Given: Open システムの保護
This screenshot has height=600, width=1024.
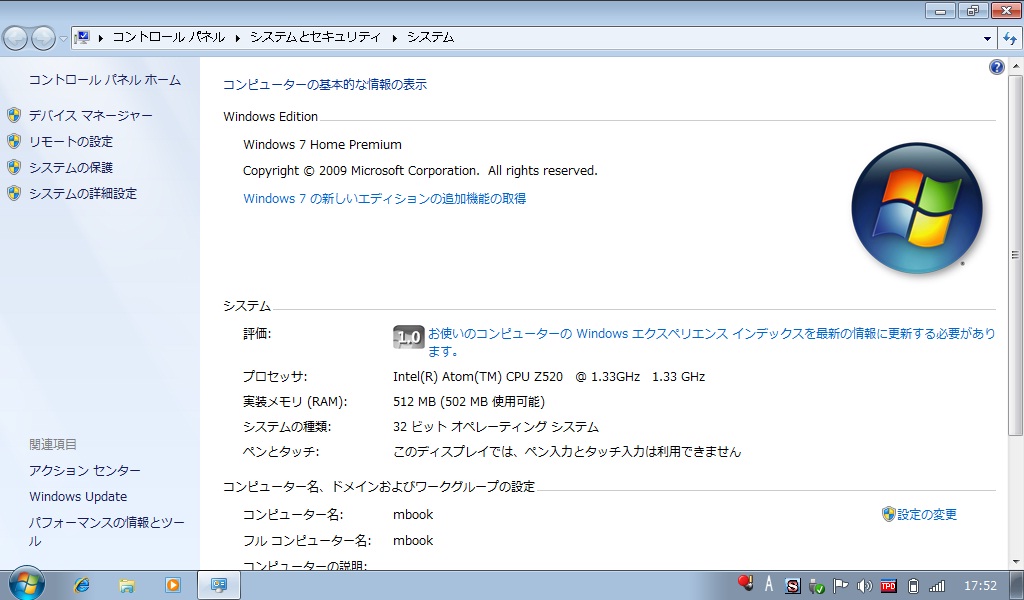Looking at the screenshot, I should 71,168.
